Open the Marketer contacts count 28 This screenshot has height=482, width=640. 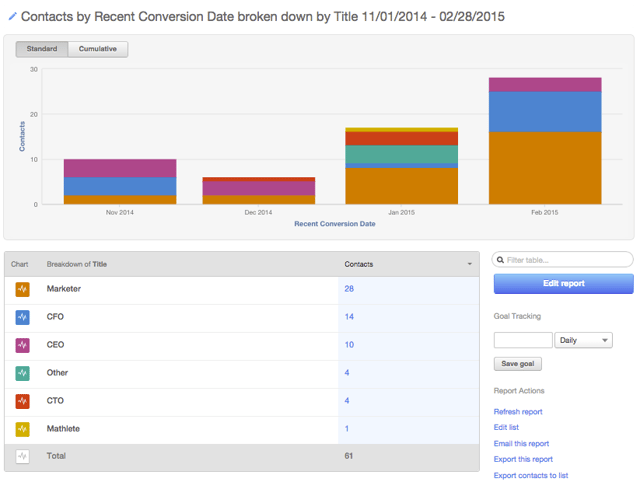click(x=350, y=289)
